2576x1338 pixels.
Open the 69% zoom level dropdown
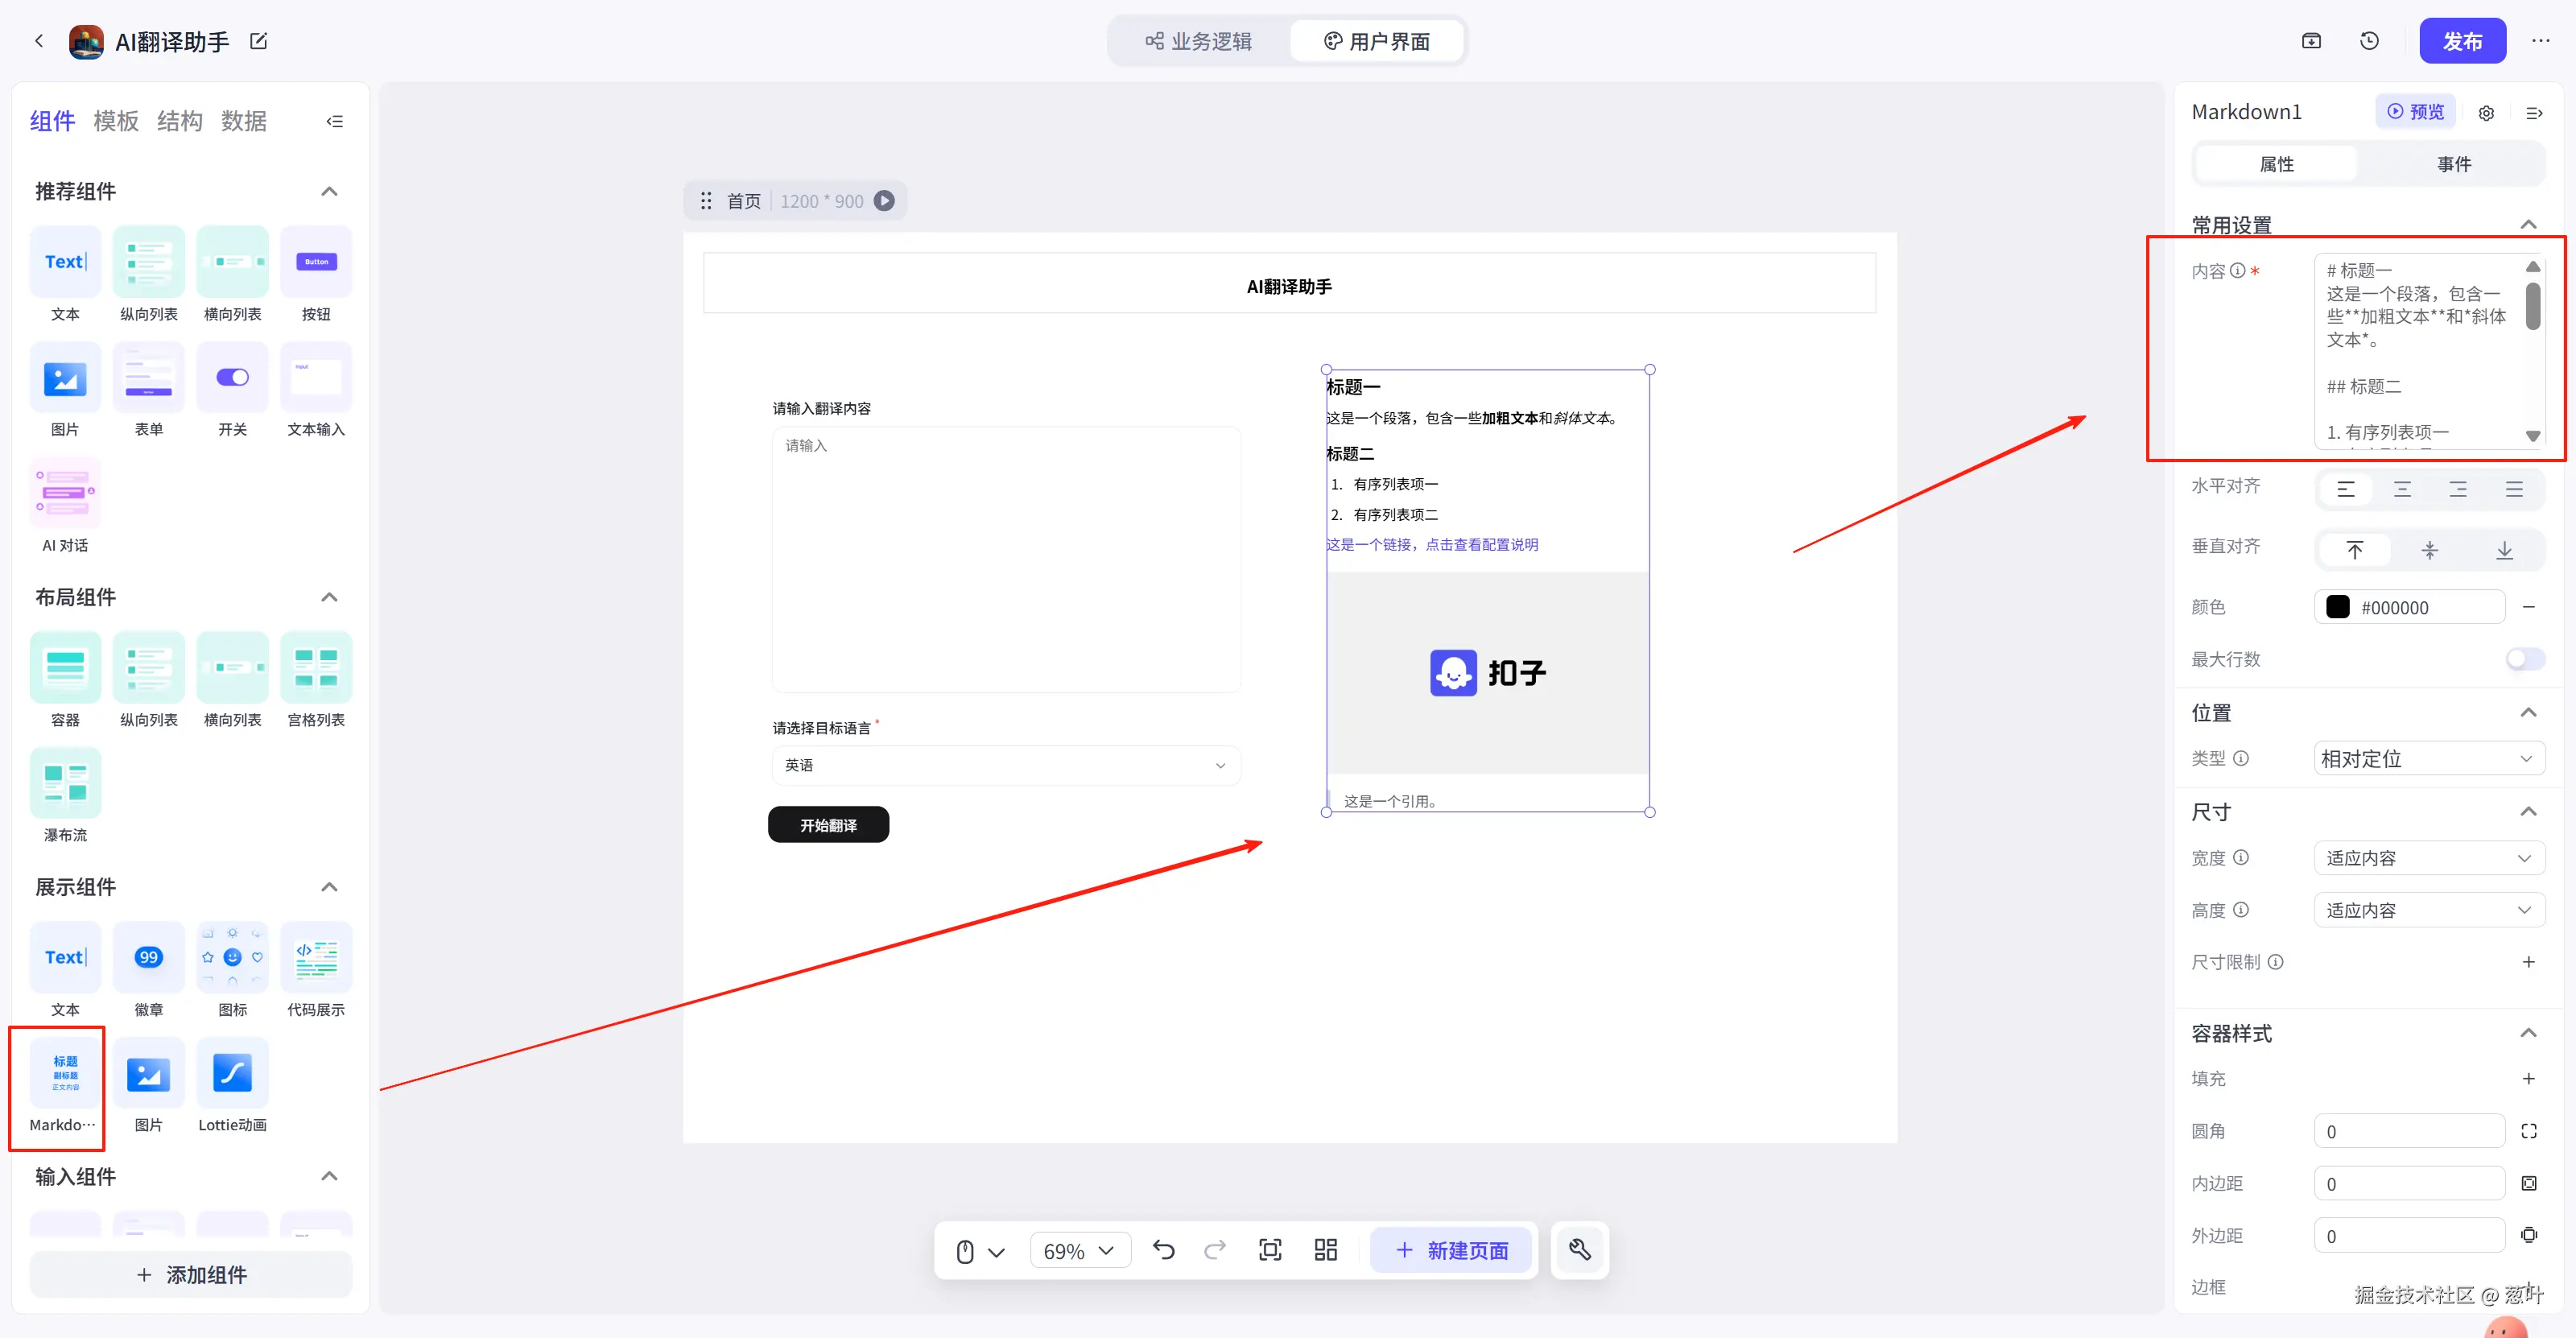[1079, 1251]
